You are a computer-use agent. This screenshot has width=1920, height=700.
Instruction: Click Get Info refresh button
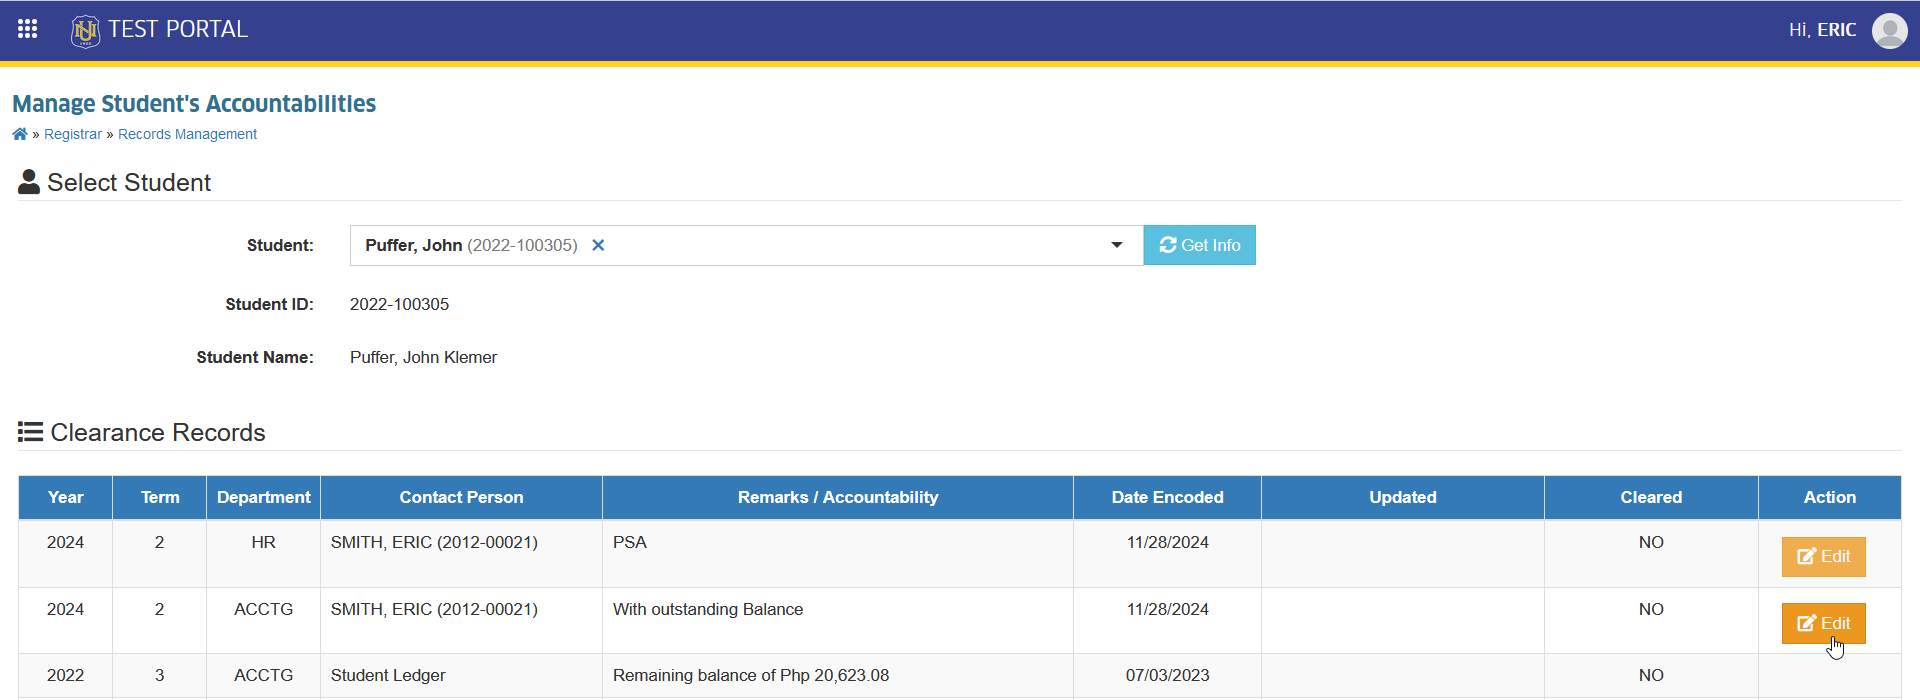point(1199,245)
